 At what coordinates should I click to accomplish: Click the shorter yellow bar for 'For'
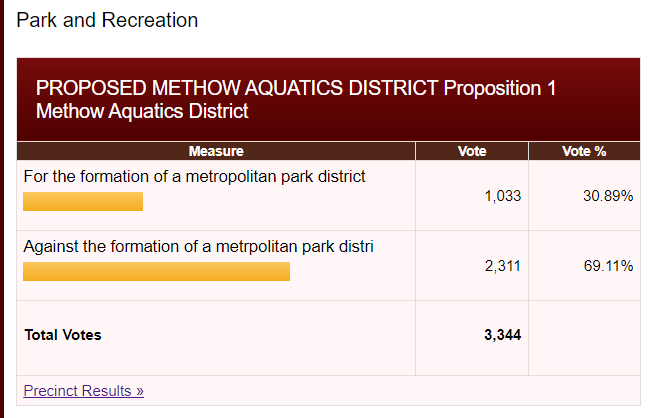pos(83,202)
